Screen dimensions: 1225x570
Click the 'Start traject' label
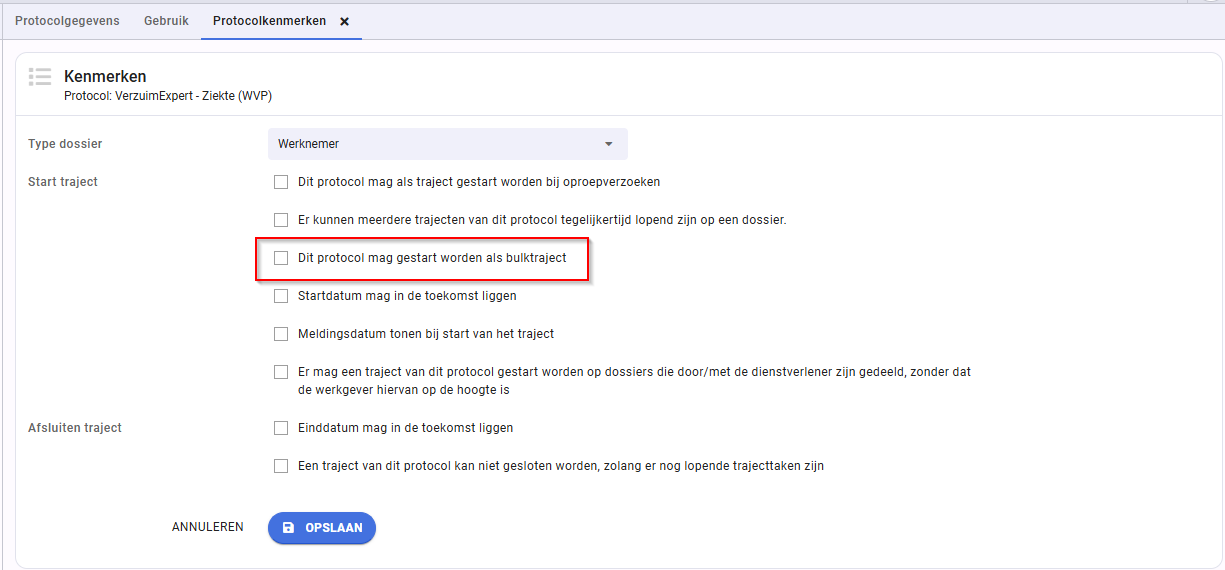click(63, 182)
